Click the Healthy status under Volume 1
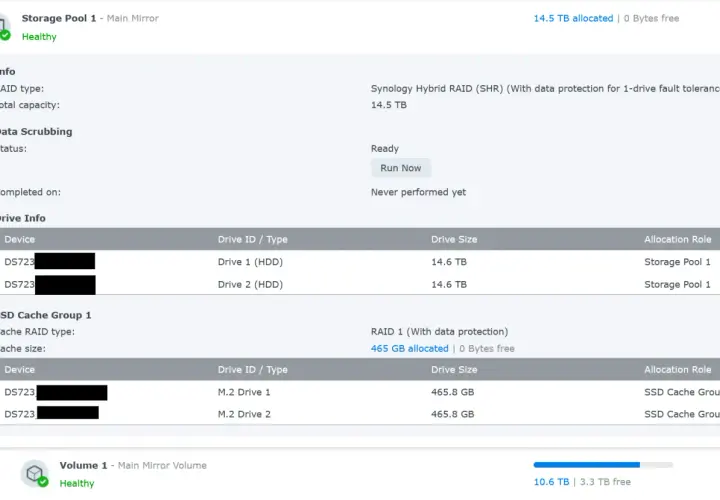Viewport: 720px width, 500px height. coord(77,483)
